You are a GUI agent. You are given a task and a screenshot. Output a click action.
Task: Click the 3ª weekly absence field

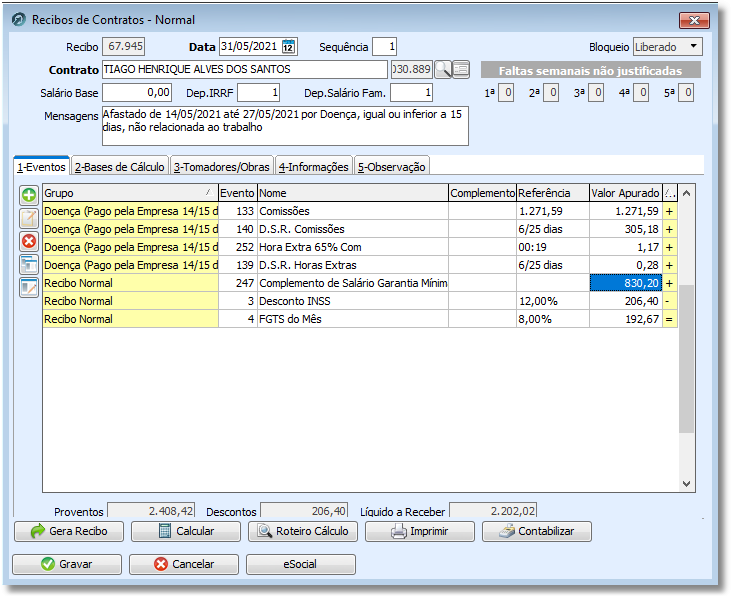[x=596, y=92]
